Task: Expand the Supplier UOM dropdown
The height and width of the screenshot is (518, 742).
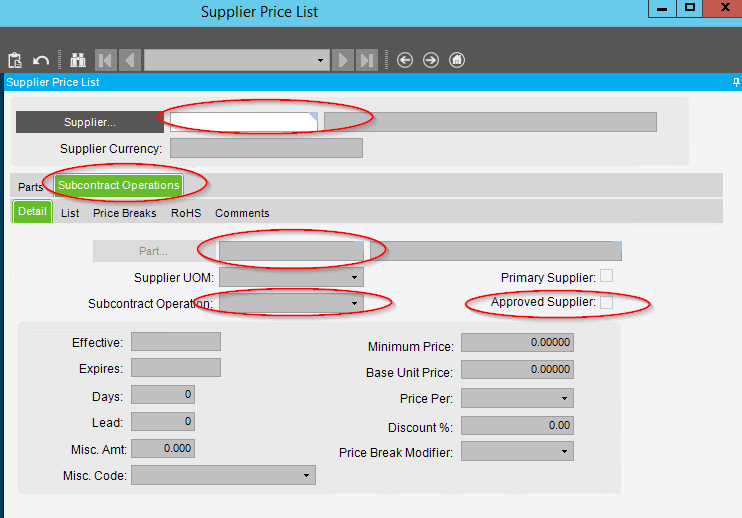Action: pos(354,277)
